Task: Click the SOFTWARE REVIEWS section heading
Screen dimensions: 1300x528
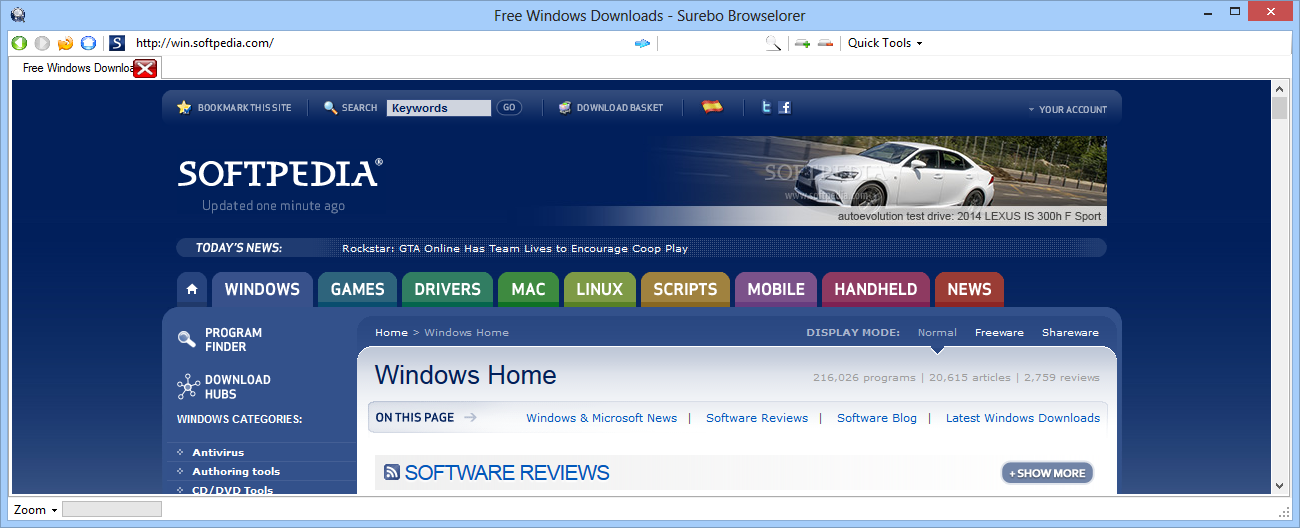Action: 507,473
